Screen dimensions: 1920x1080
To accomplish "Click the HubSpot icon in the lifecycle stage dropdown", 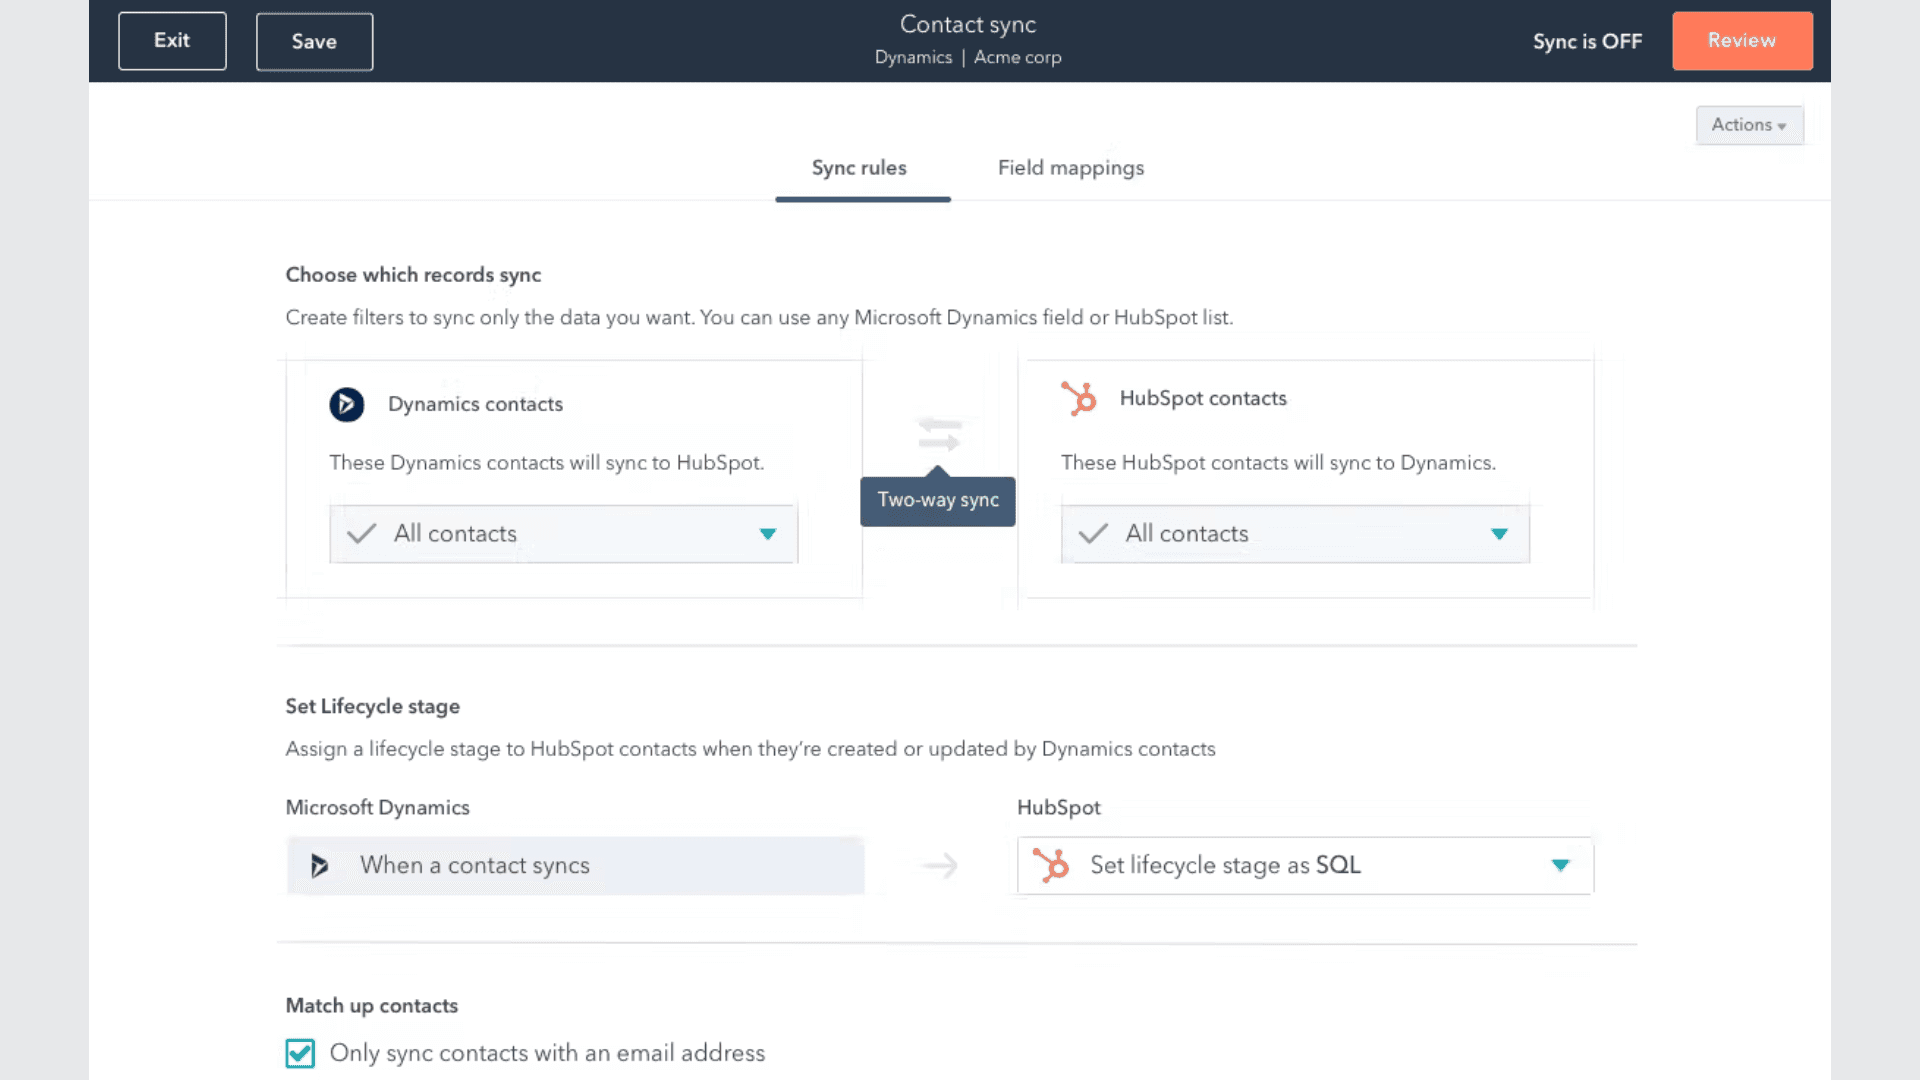I will tap(1051, 865).
